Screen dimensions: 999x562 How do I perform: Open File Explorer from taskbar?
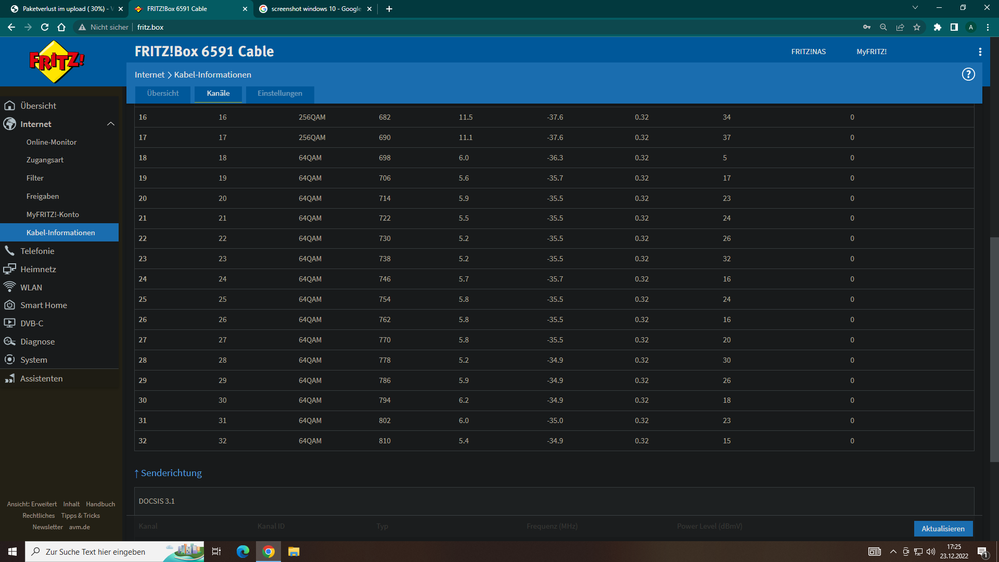point(294,552)
